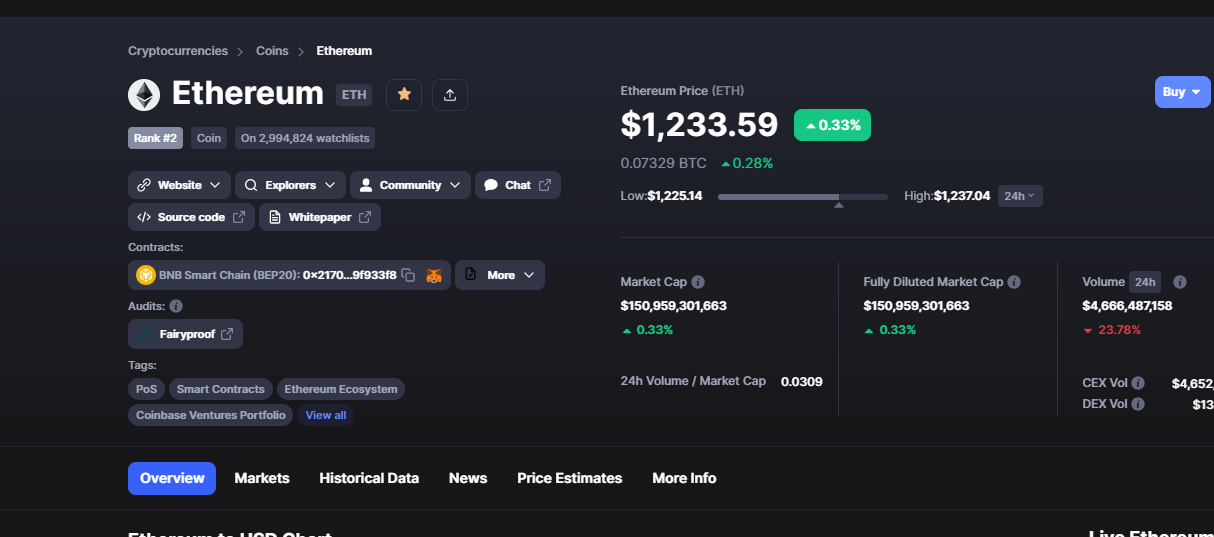Click the PoS tag
Image resolution: width=1214 pixels, height=537 pixels.
coord(144,389)
